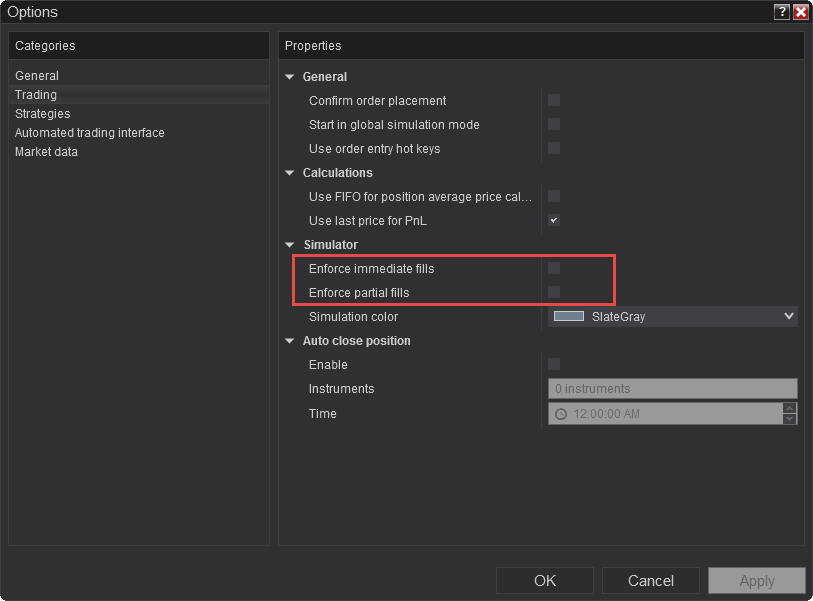Enable Use order entry hot keys

click(554, 148)
